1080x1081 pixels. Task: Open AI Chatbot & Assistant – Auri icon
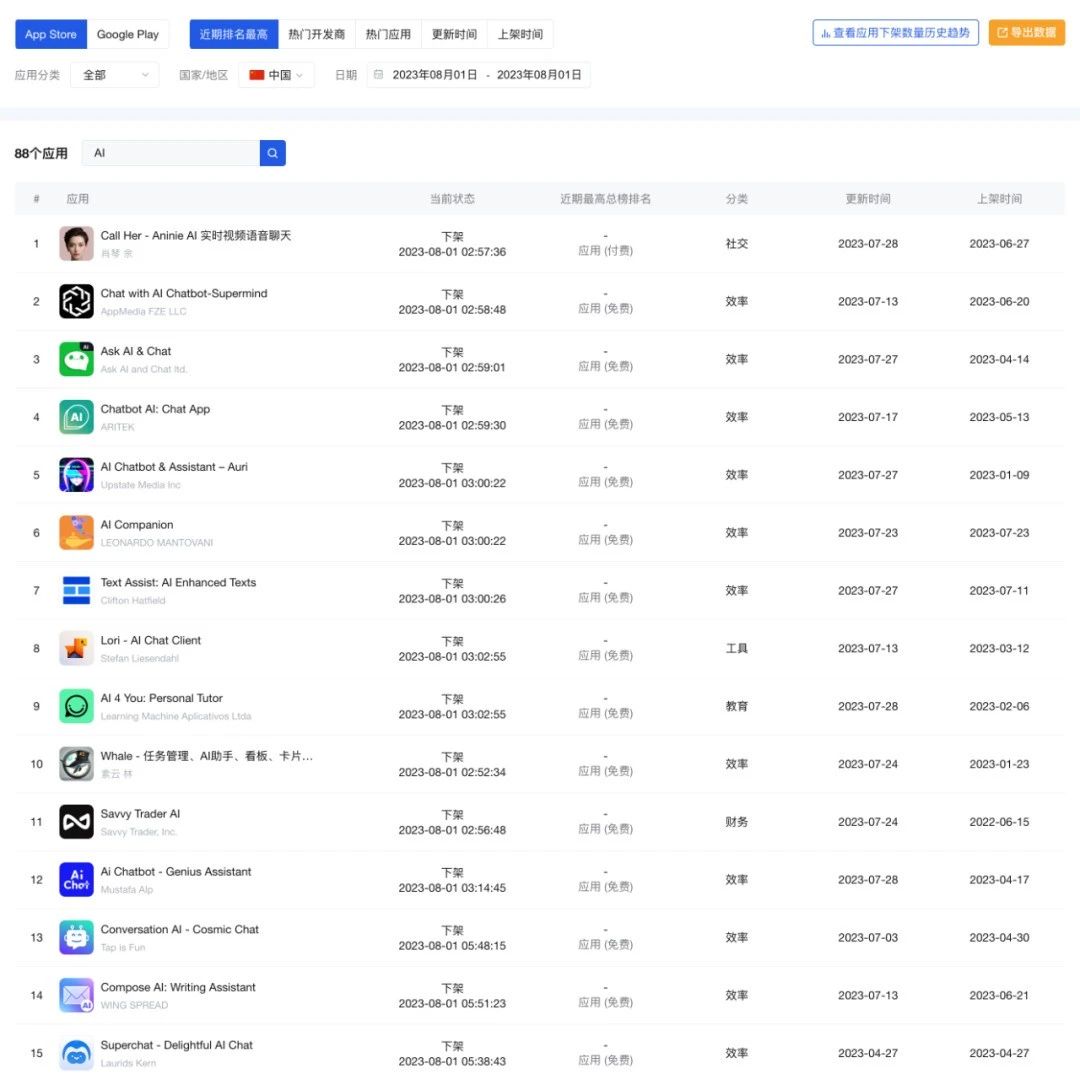click(x=77, y=475)
